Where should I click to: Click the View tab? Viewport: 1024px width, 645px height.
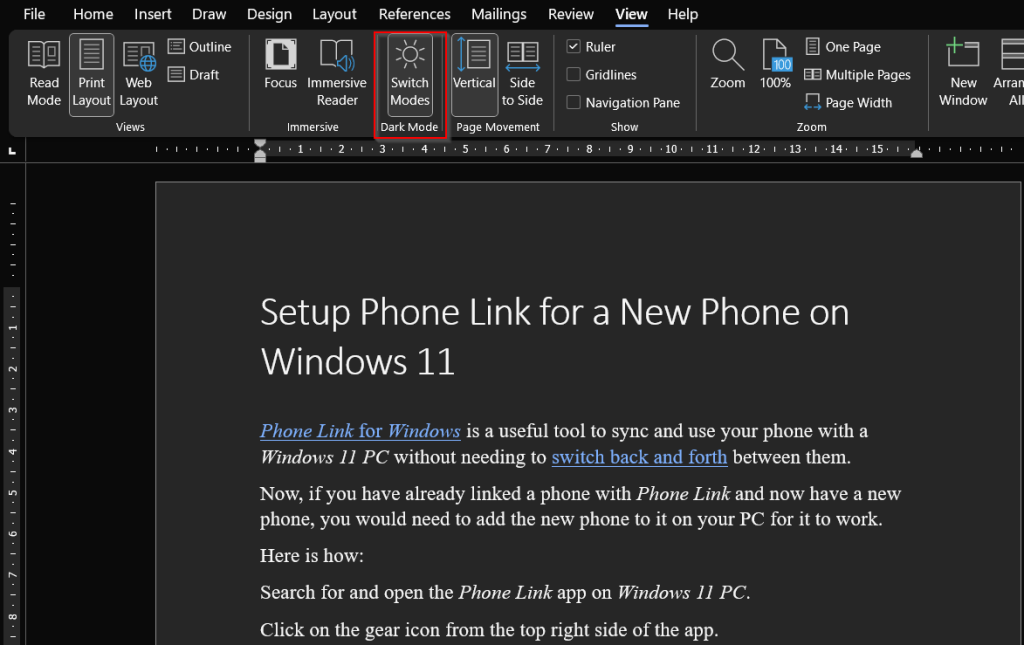pos(632,14)
